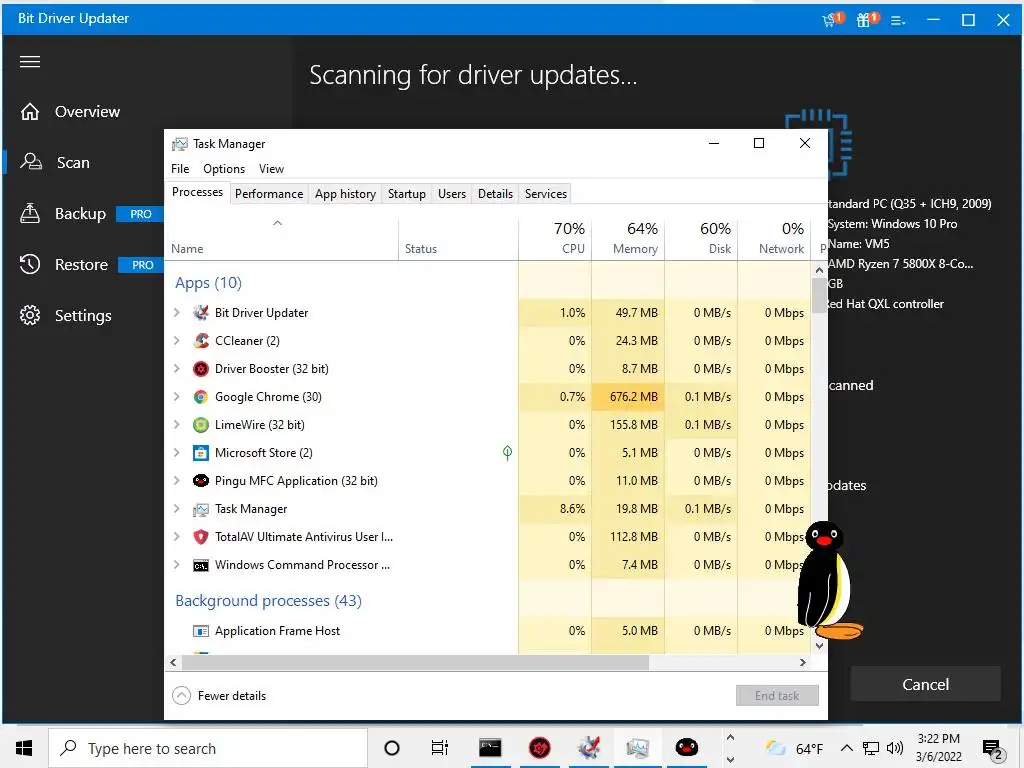Show hidden system tray icons
Image resolution: width=1024 pixels, height=768 pixels.
(x=846, y=748)
